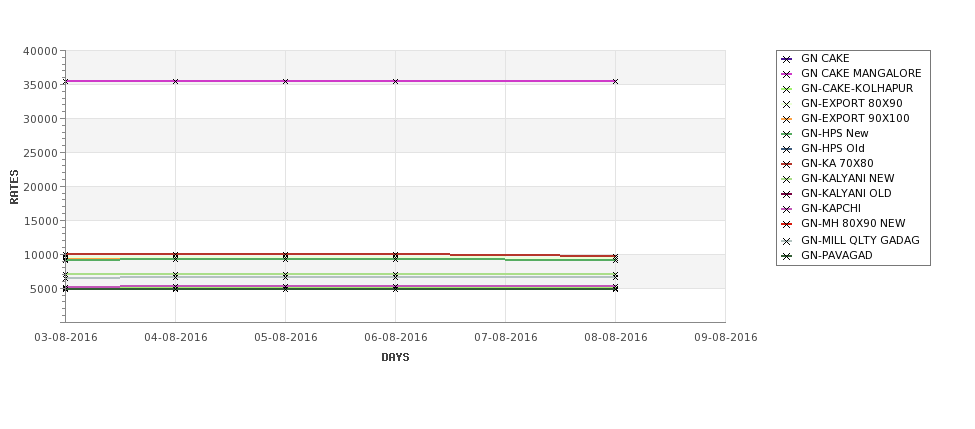Click the GN-HPS New legend marker
The width and height of the screenshot is (975, 429).
point(786,134)
